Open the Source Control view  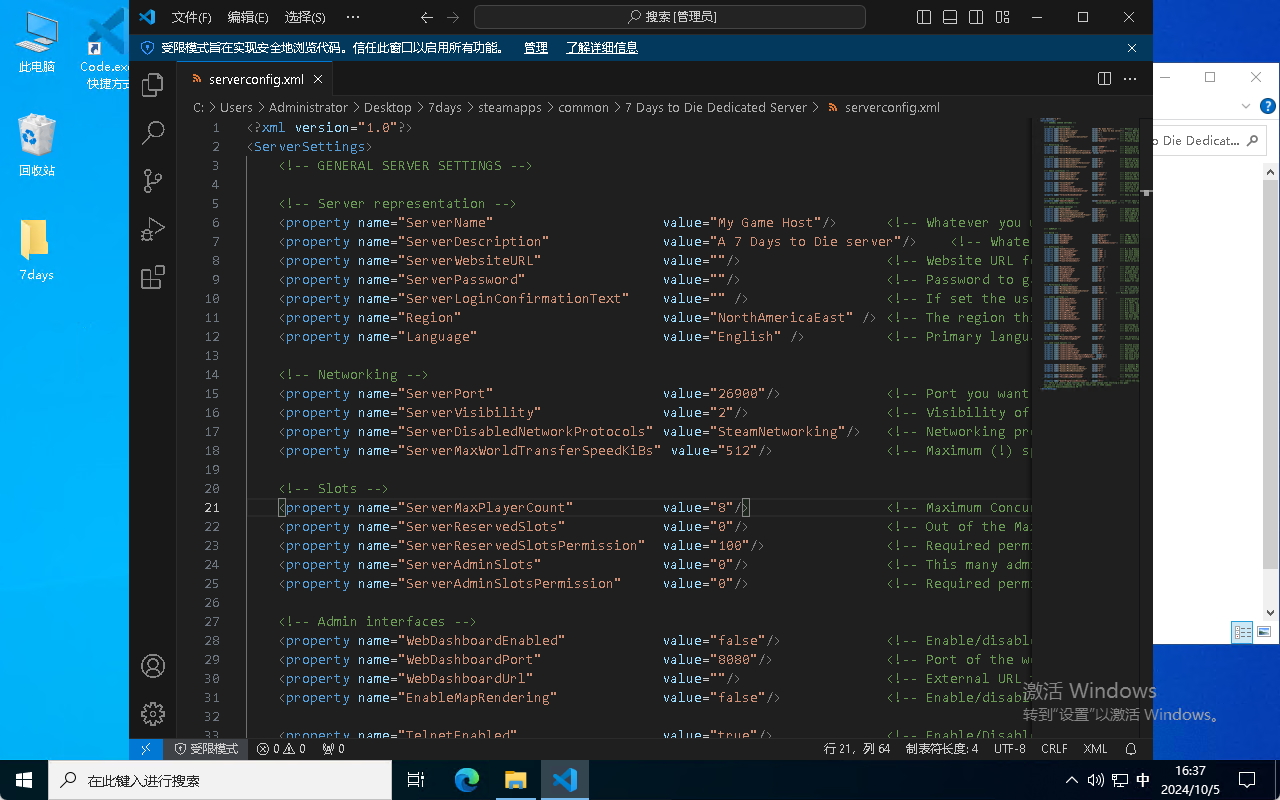tap(153, 180)
